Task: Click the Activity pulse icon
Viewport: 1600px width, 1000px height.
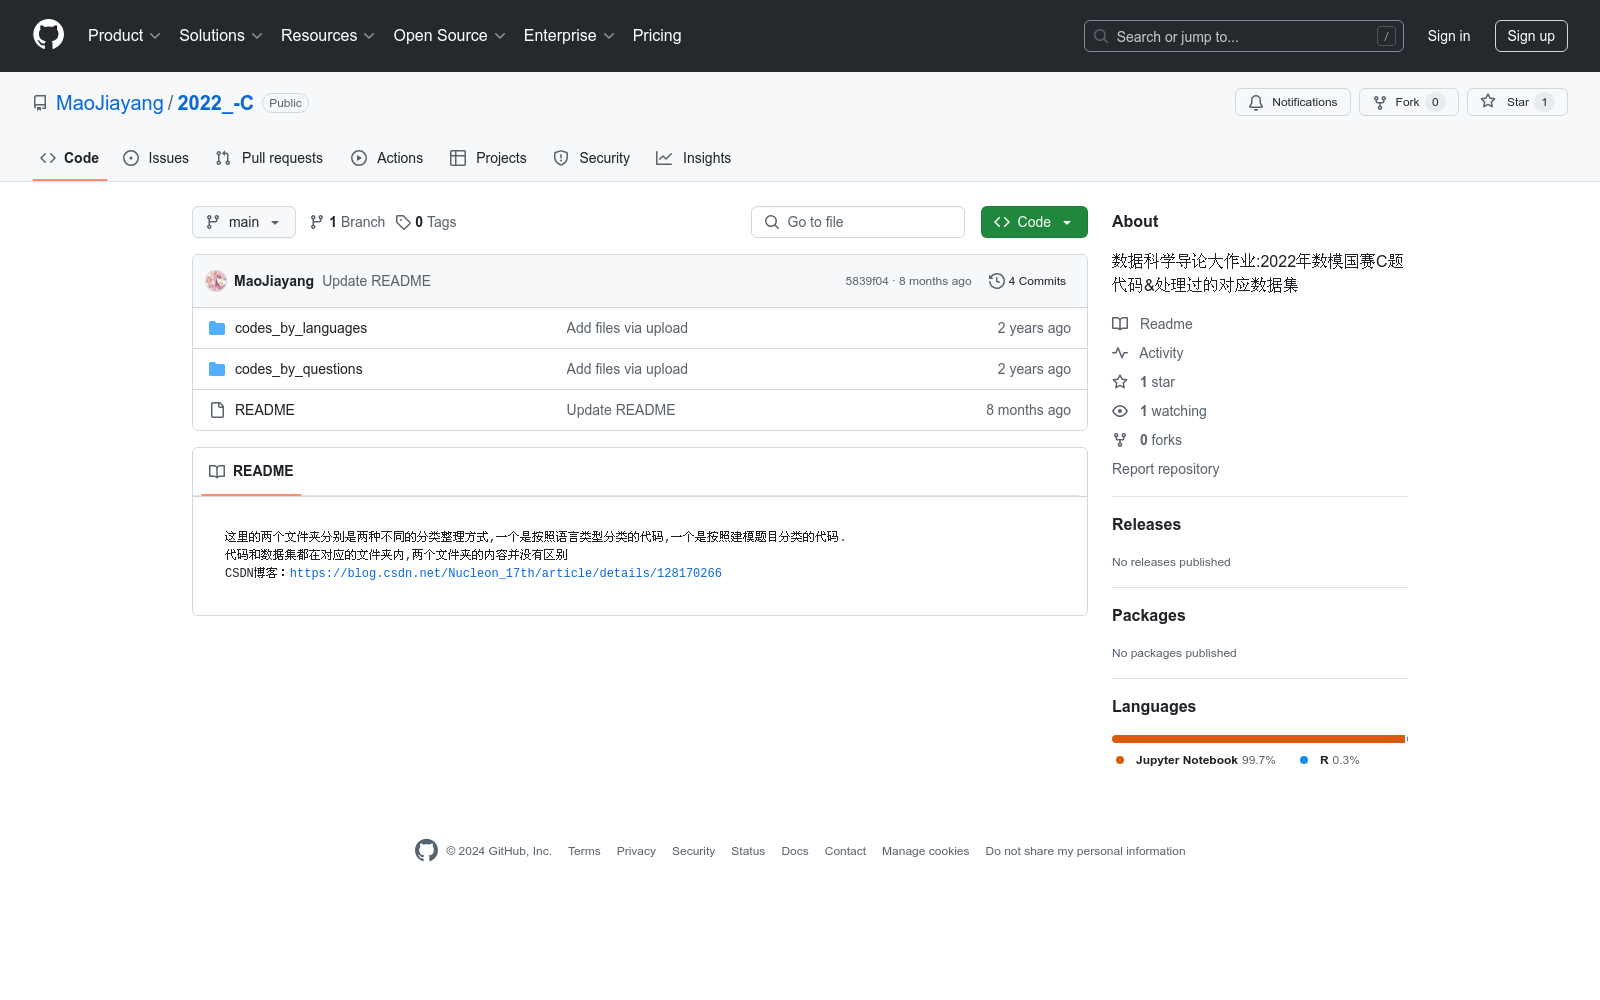Action: point(1120,353)
